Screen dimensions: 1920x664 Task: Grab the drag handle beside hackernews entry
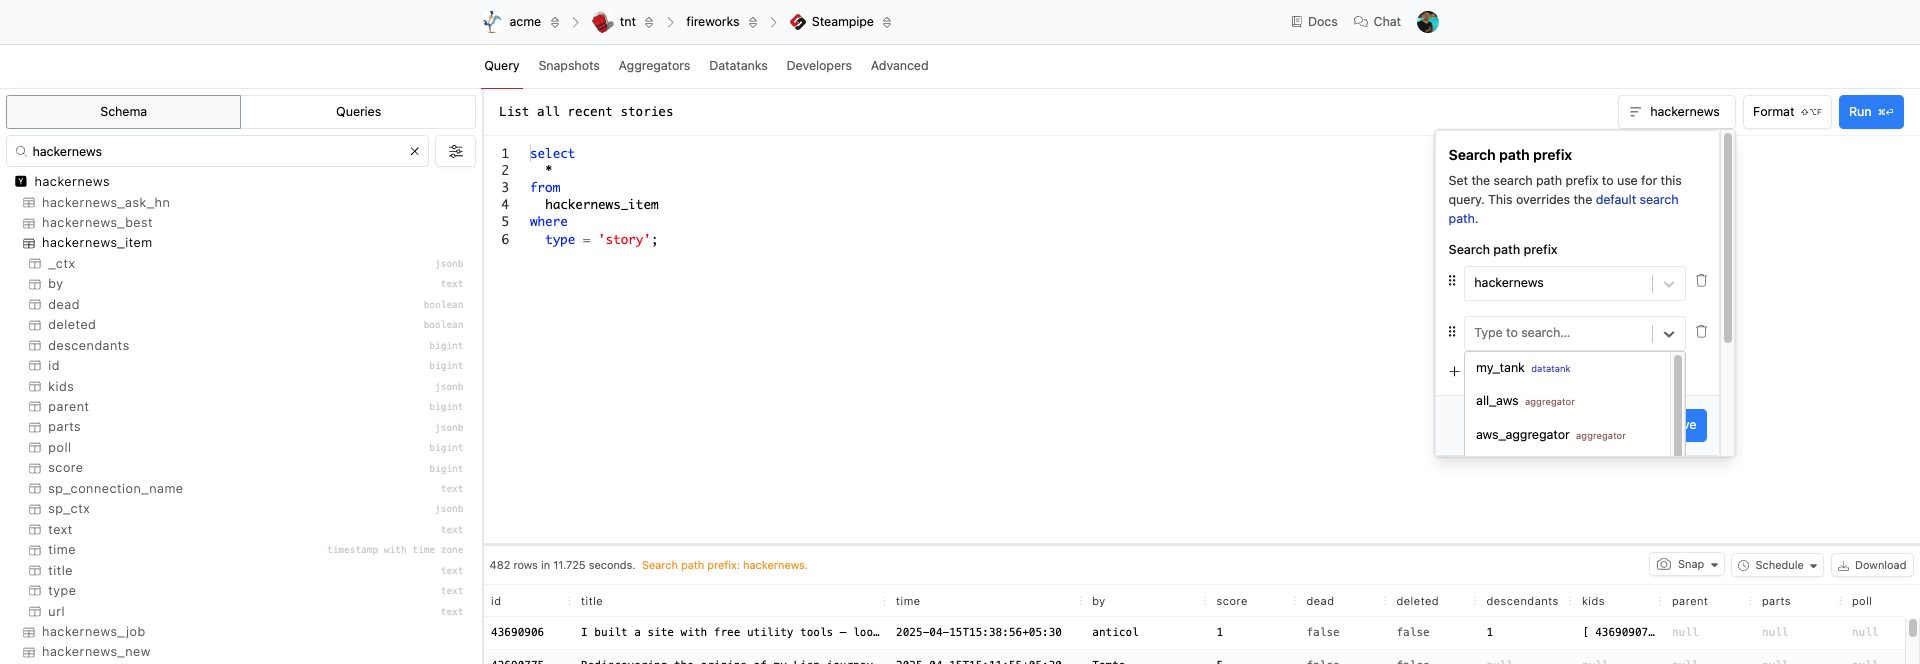click(x=1452, y=282)
